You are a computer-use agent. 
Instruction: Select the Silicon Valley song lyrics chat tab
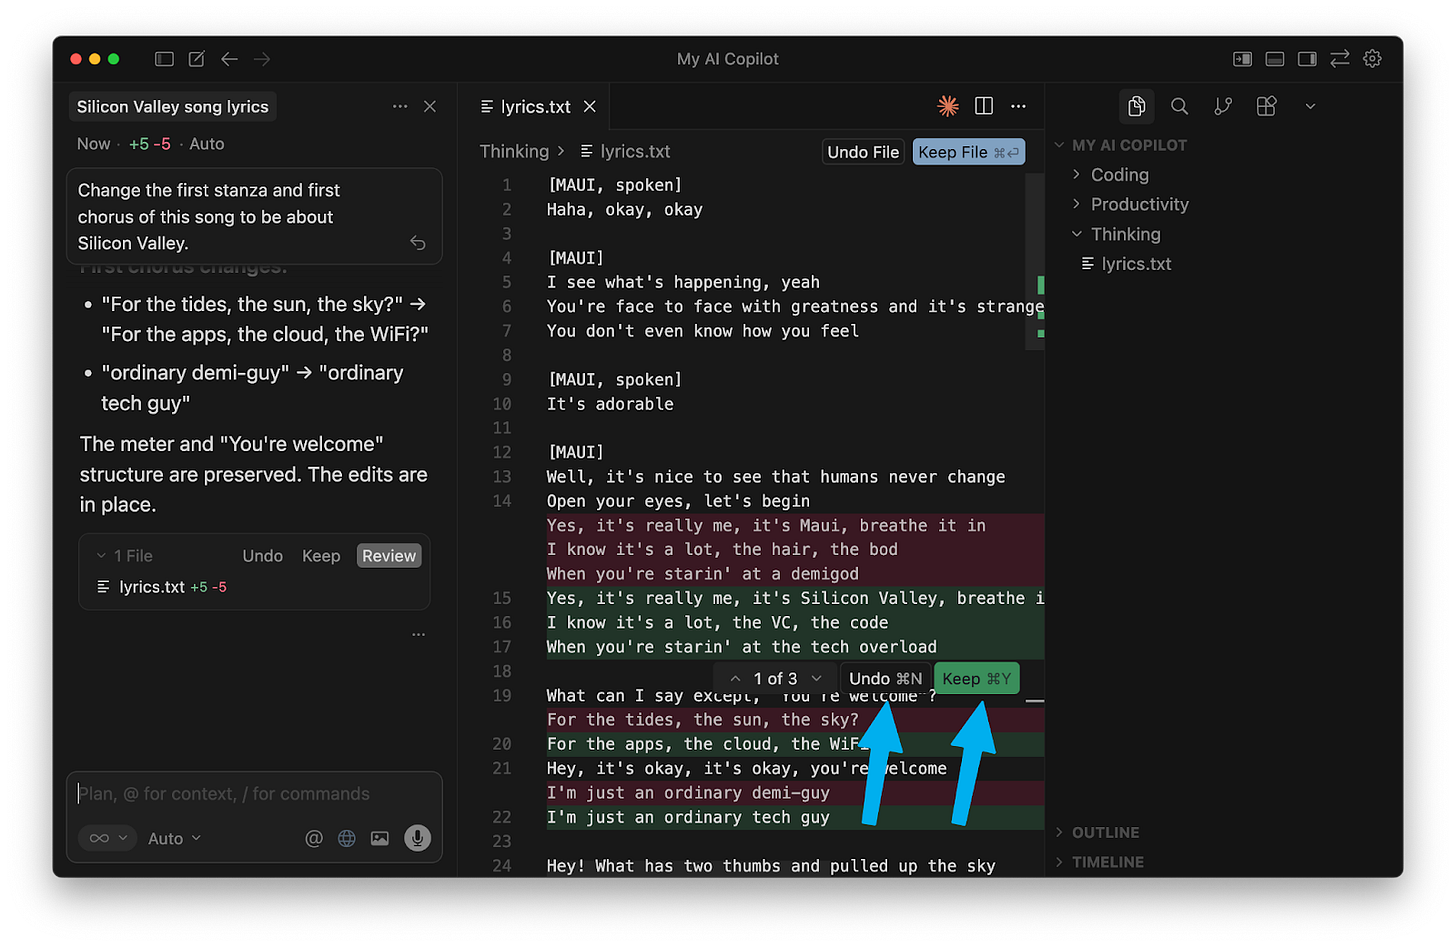coord(173,106)
